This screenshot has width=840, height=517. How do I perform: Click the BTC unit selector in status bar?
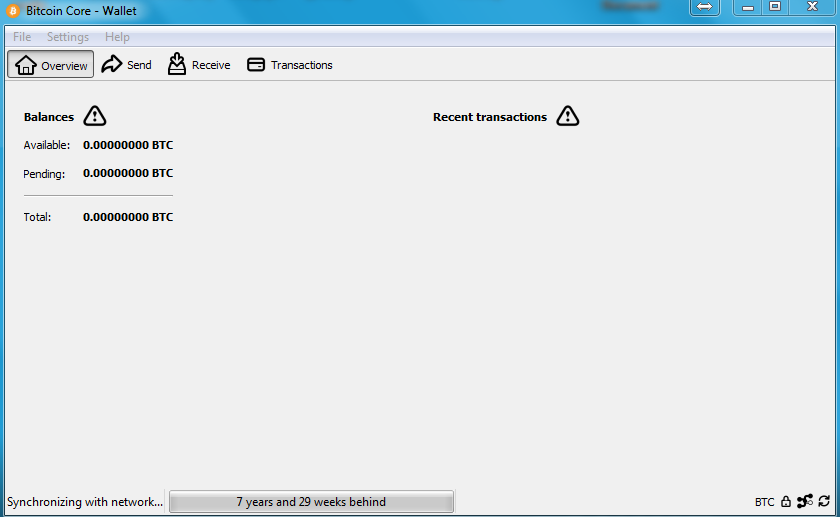(764, 502)
